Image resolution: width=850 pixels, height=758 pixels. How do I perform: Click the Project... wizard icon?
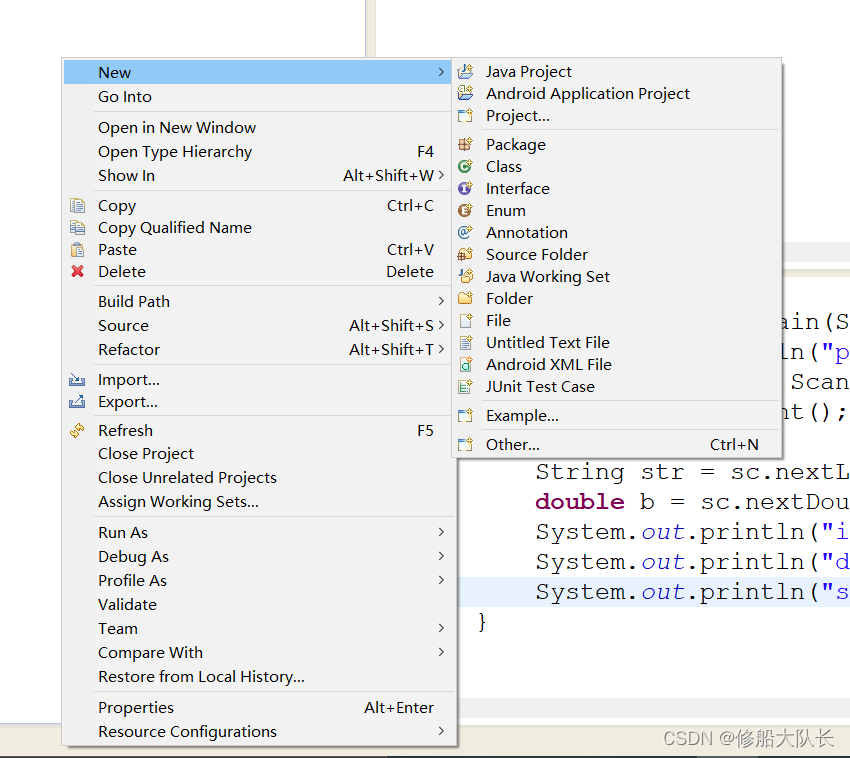pos(466,115)
